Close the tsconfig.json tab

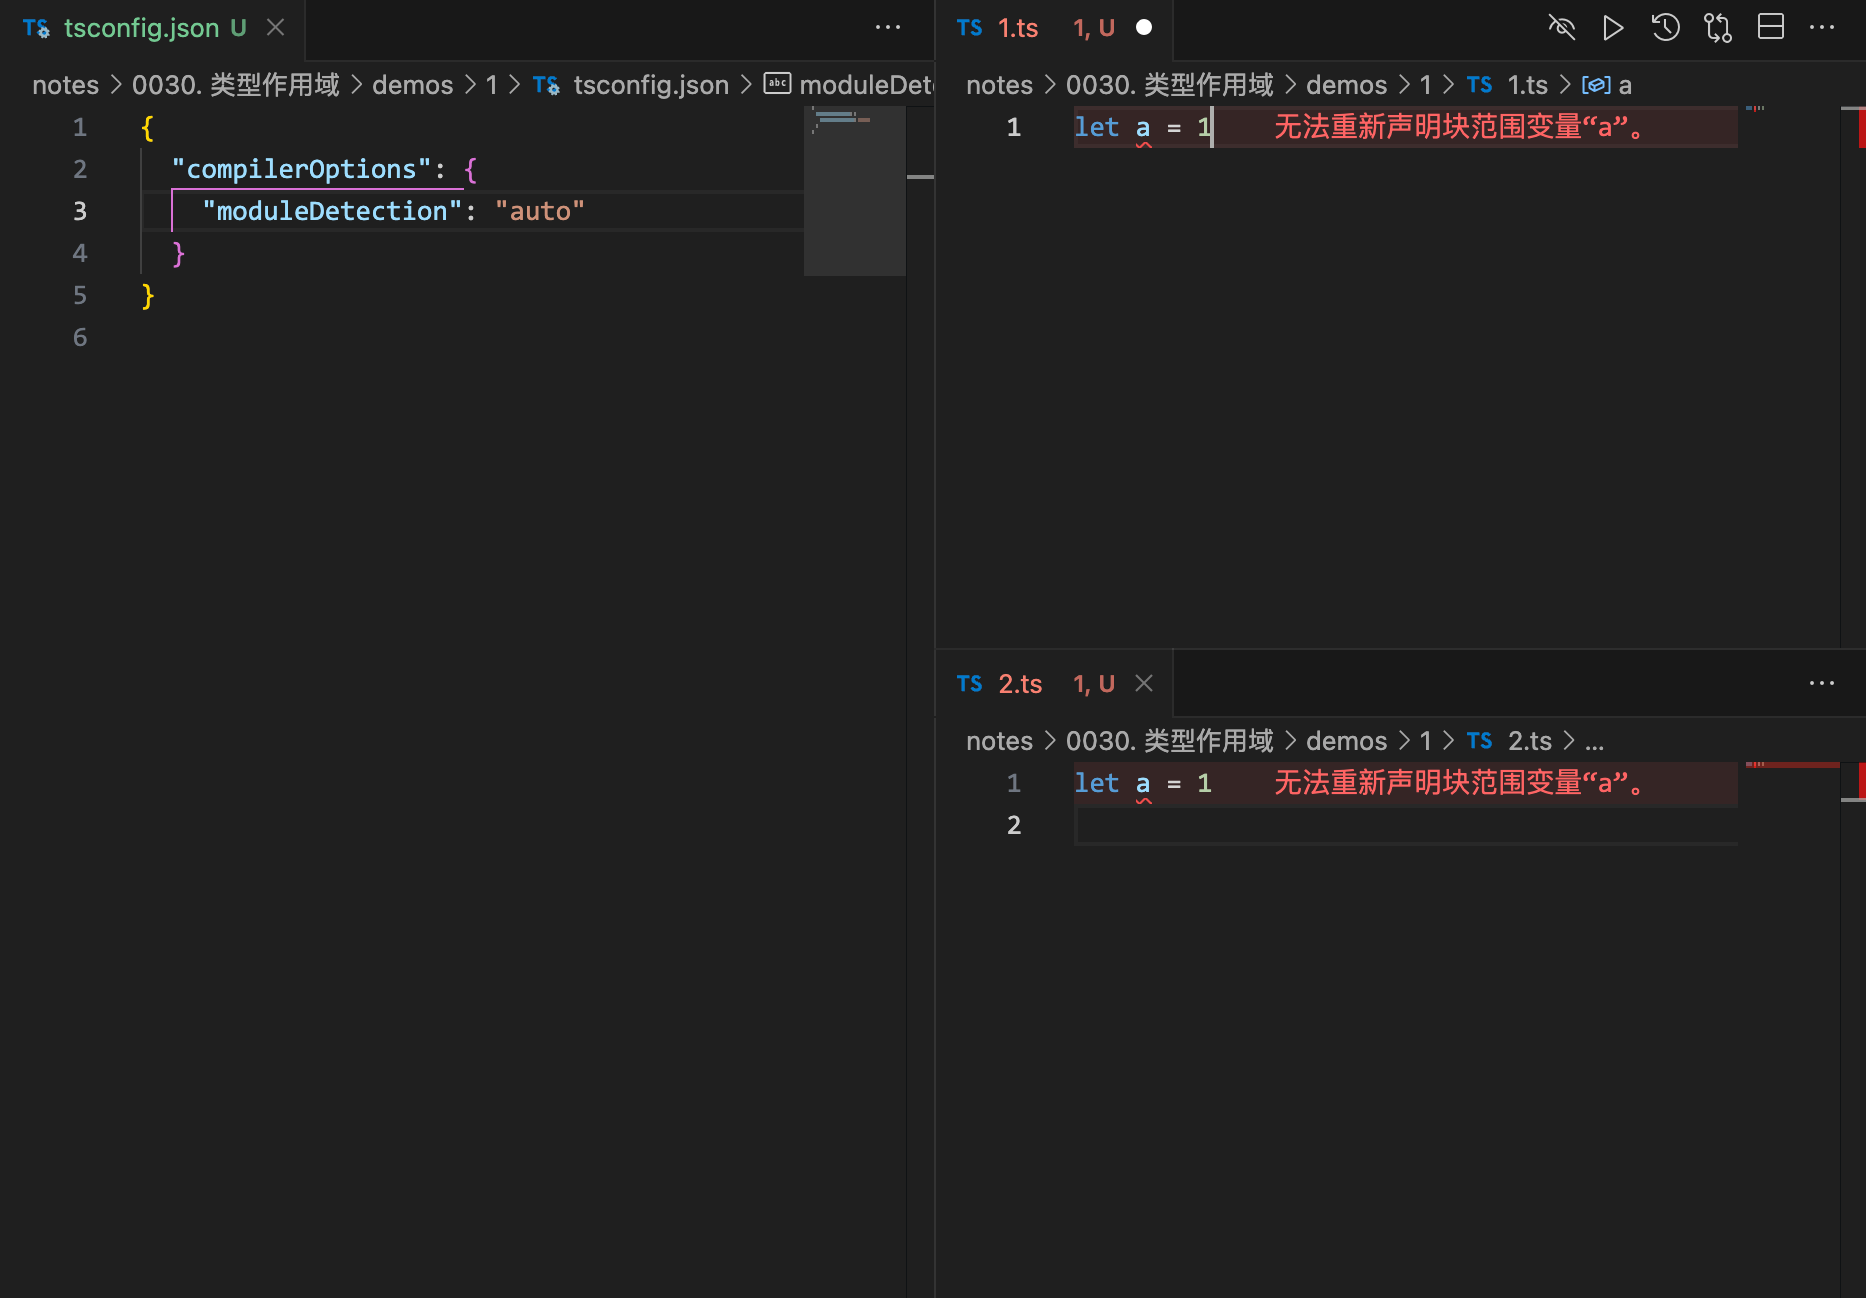(x=276, y=28)
